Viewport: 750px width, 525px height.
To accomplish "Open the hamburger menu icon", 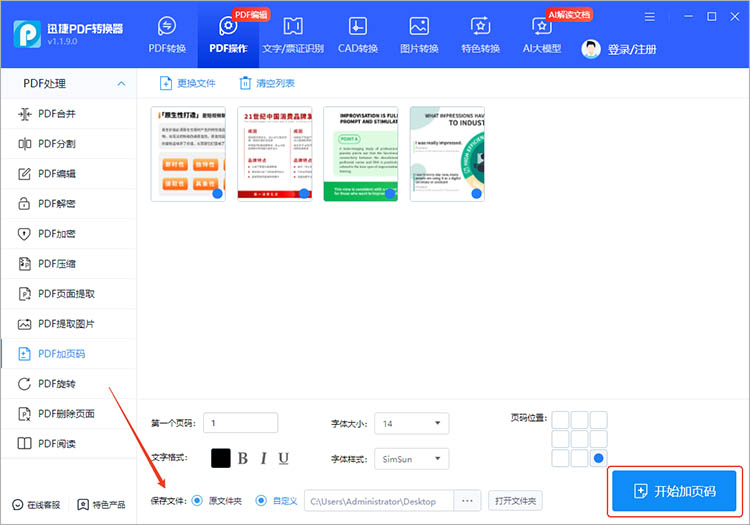I will tap(649, 17).
